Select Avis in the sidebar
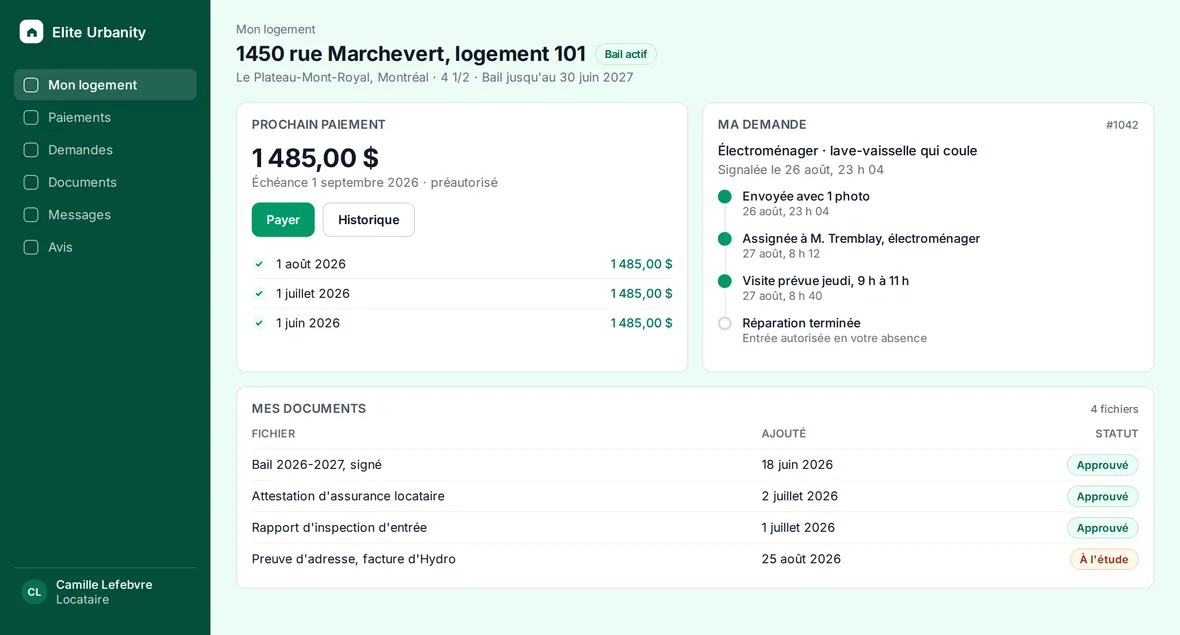The width and height of the screenshot is (1180, 635). (105, 247)
